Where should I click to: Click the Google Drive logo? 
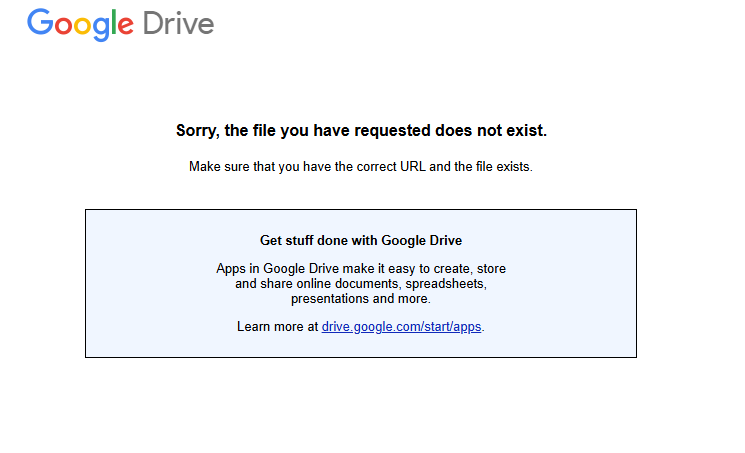pyautogui.click(x=120, y=24)
